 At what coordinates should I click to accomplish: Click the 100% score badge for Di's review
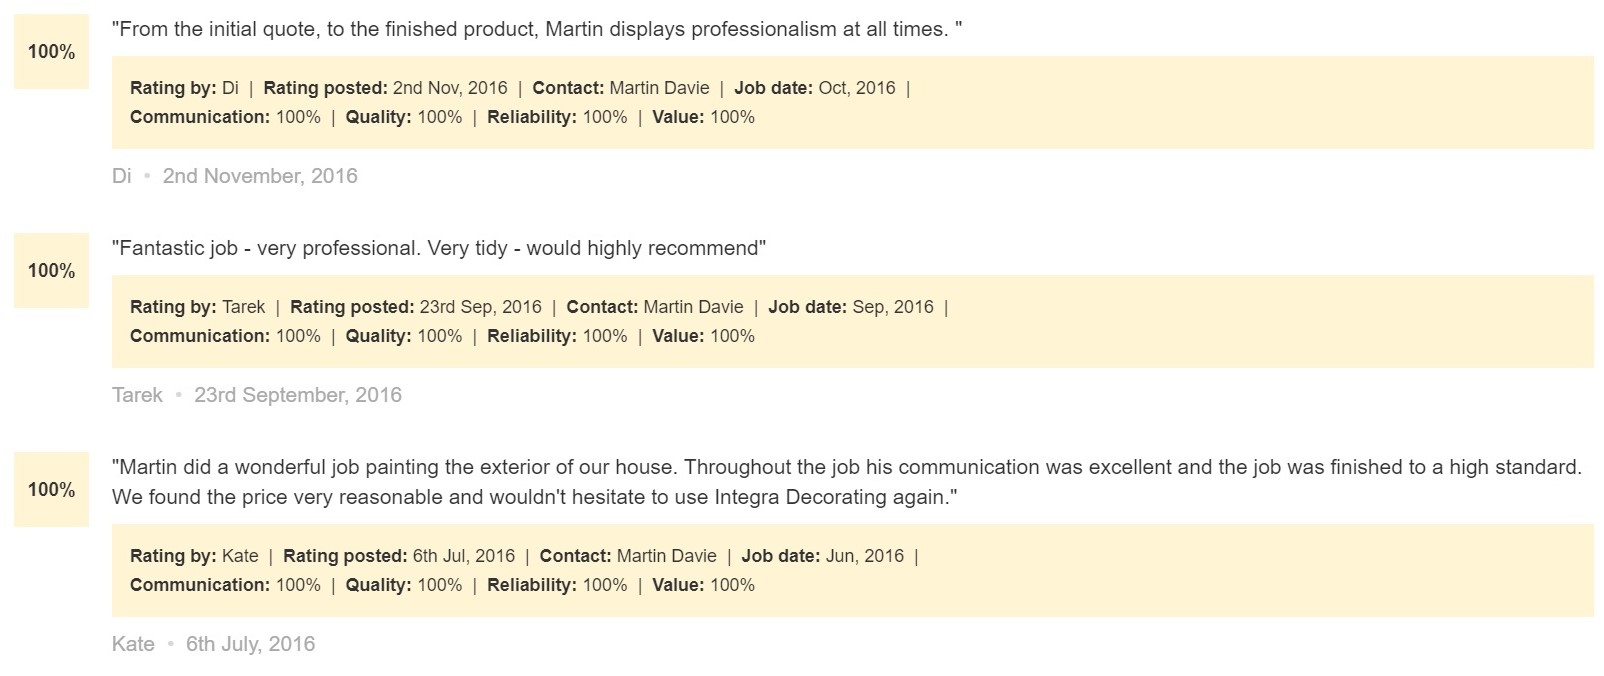(51, 52)
